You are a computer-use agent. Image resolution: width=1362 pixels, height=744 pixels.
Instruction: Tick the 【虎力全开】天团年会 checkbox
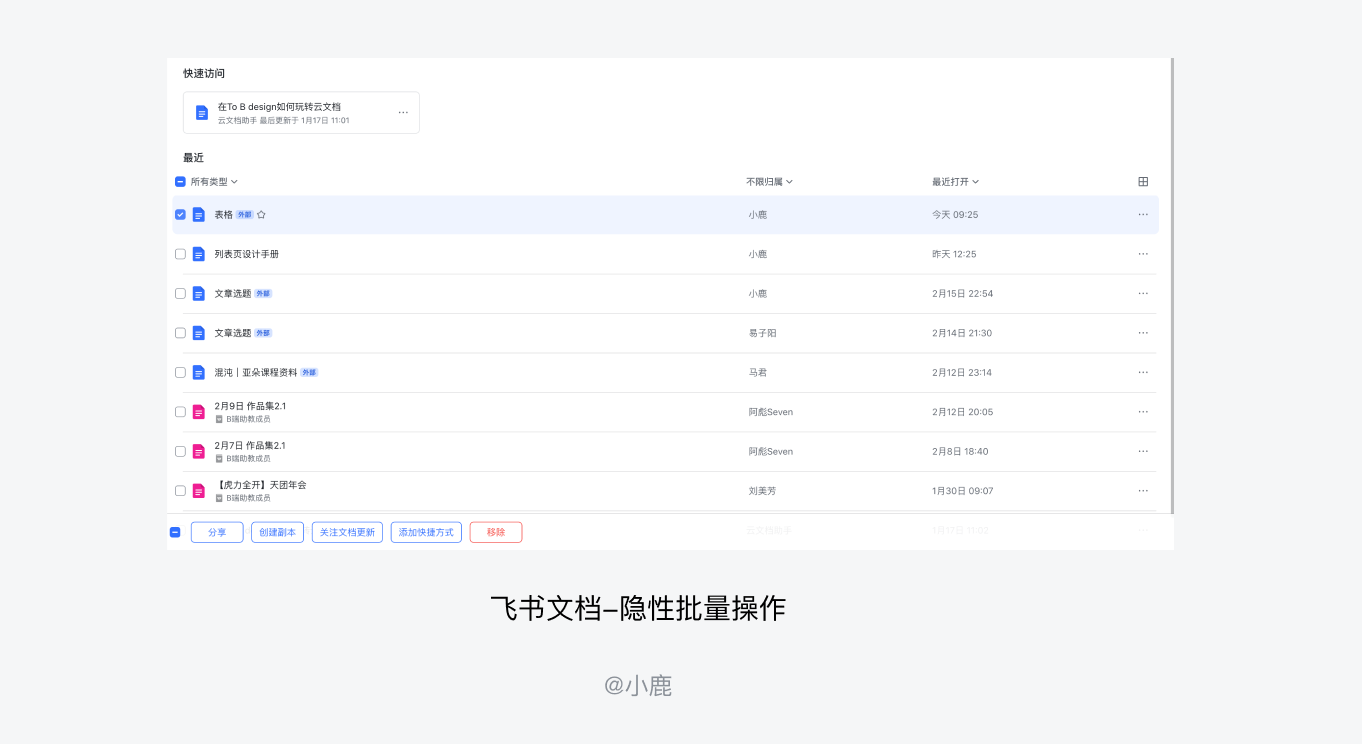pos(180,491)
